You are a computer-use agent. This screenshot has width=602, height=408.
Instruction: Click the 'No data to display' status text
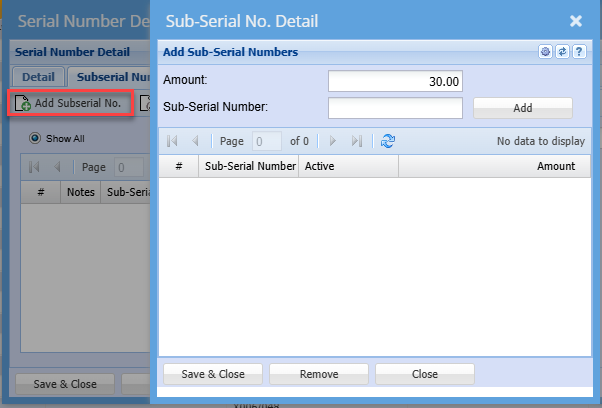[541, 141]
